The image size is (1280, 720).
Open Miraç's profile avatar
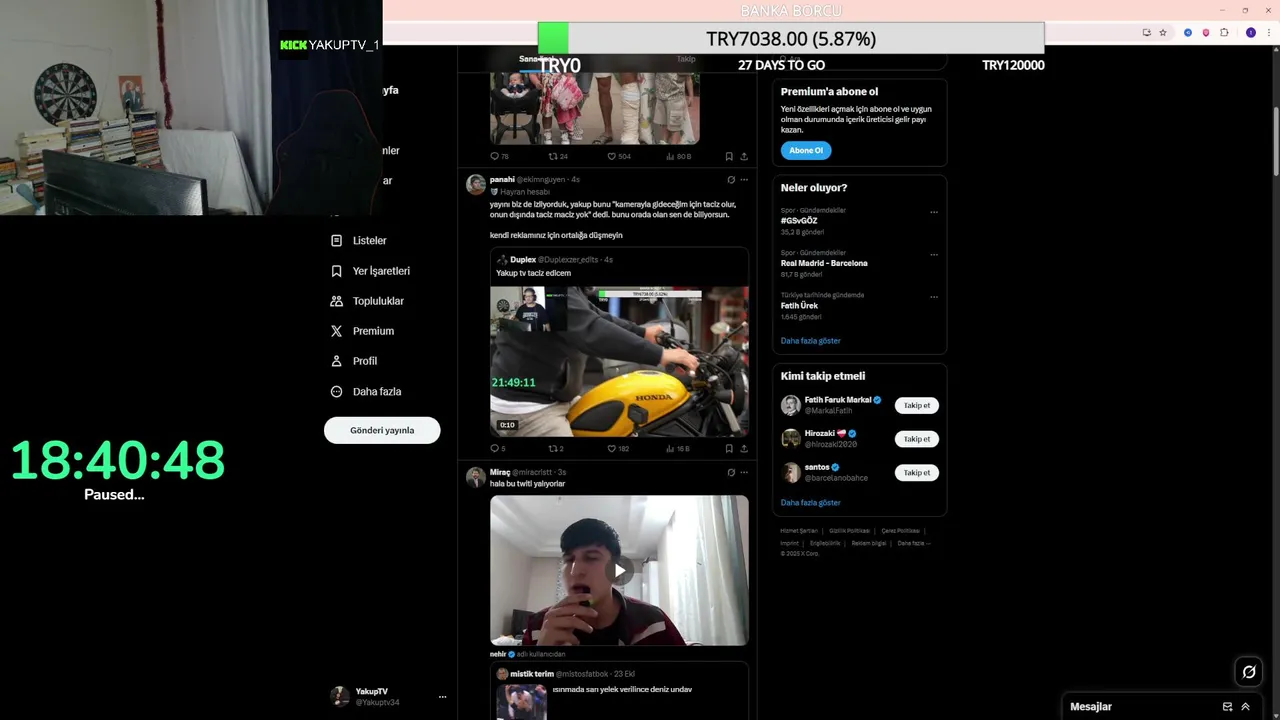(x=476, y=477)
